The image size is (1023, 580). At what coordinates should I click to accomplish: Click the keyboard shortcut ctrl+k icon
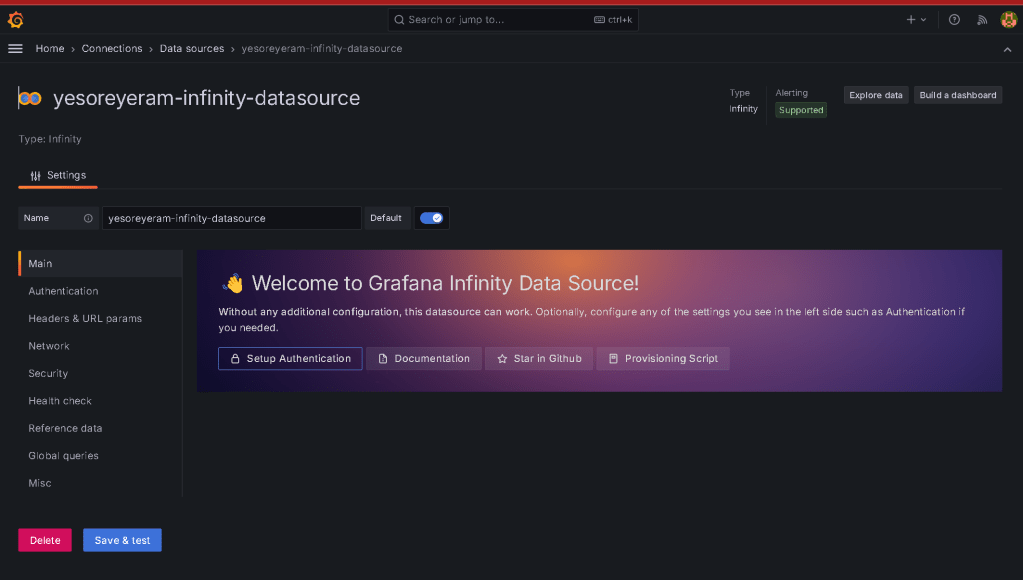click(x=599, y=20)
